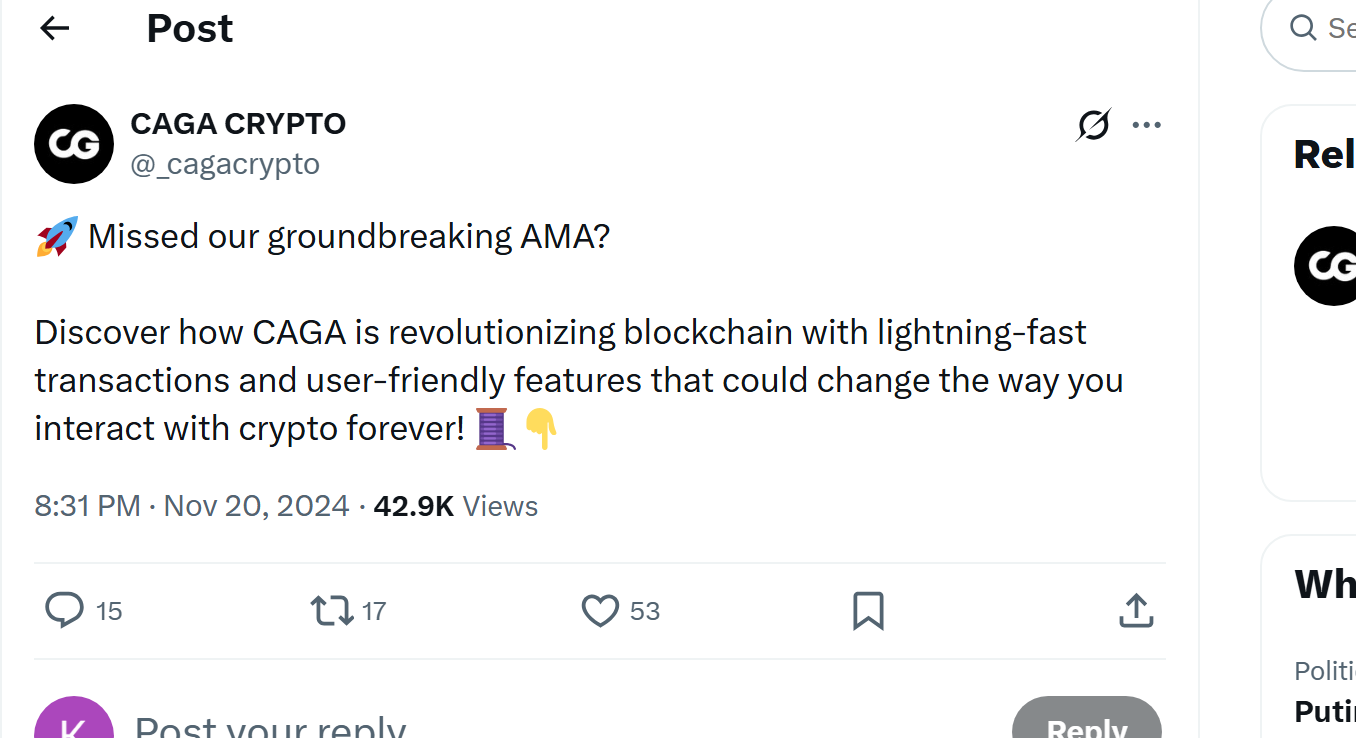
Task: Click the Post your reply input field
Action: pos(270,723)
